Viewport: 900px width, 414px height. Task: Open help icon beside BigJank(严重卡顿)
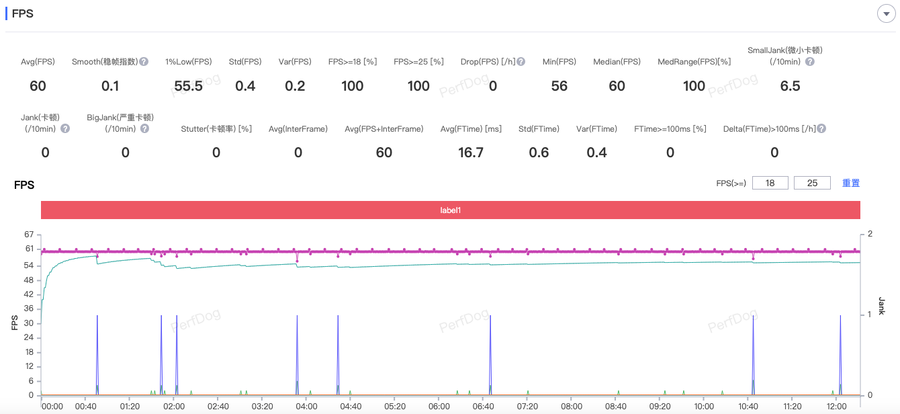click(x=144, y=128)
